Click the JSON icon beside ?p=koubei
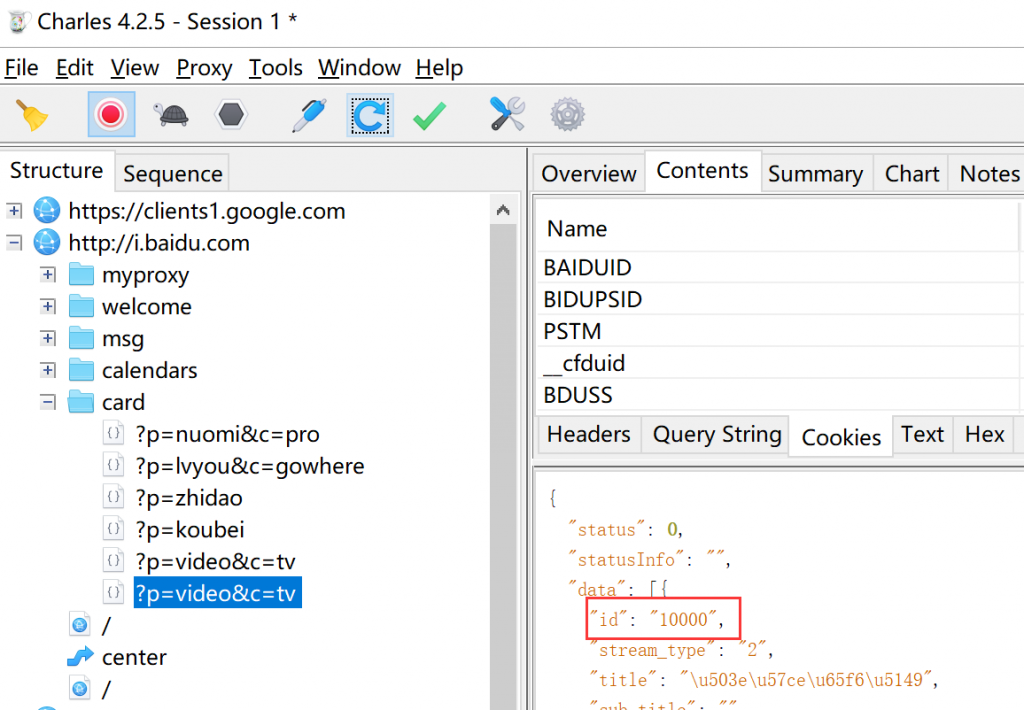The height and width of the screenshot is (710, 1024). (x=114, y=529)
